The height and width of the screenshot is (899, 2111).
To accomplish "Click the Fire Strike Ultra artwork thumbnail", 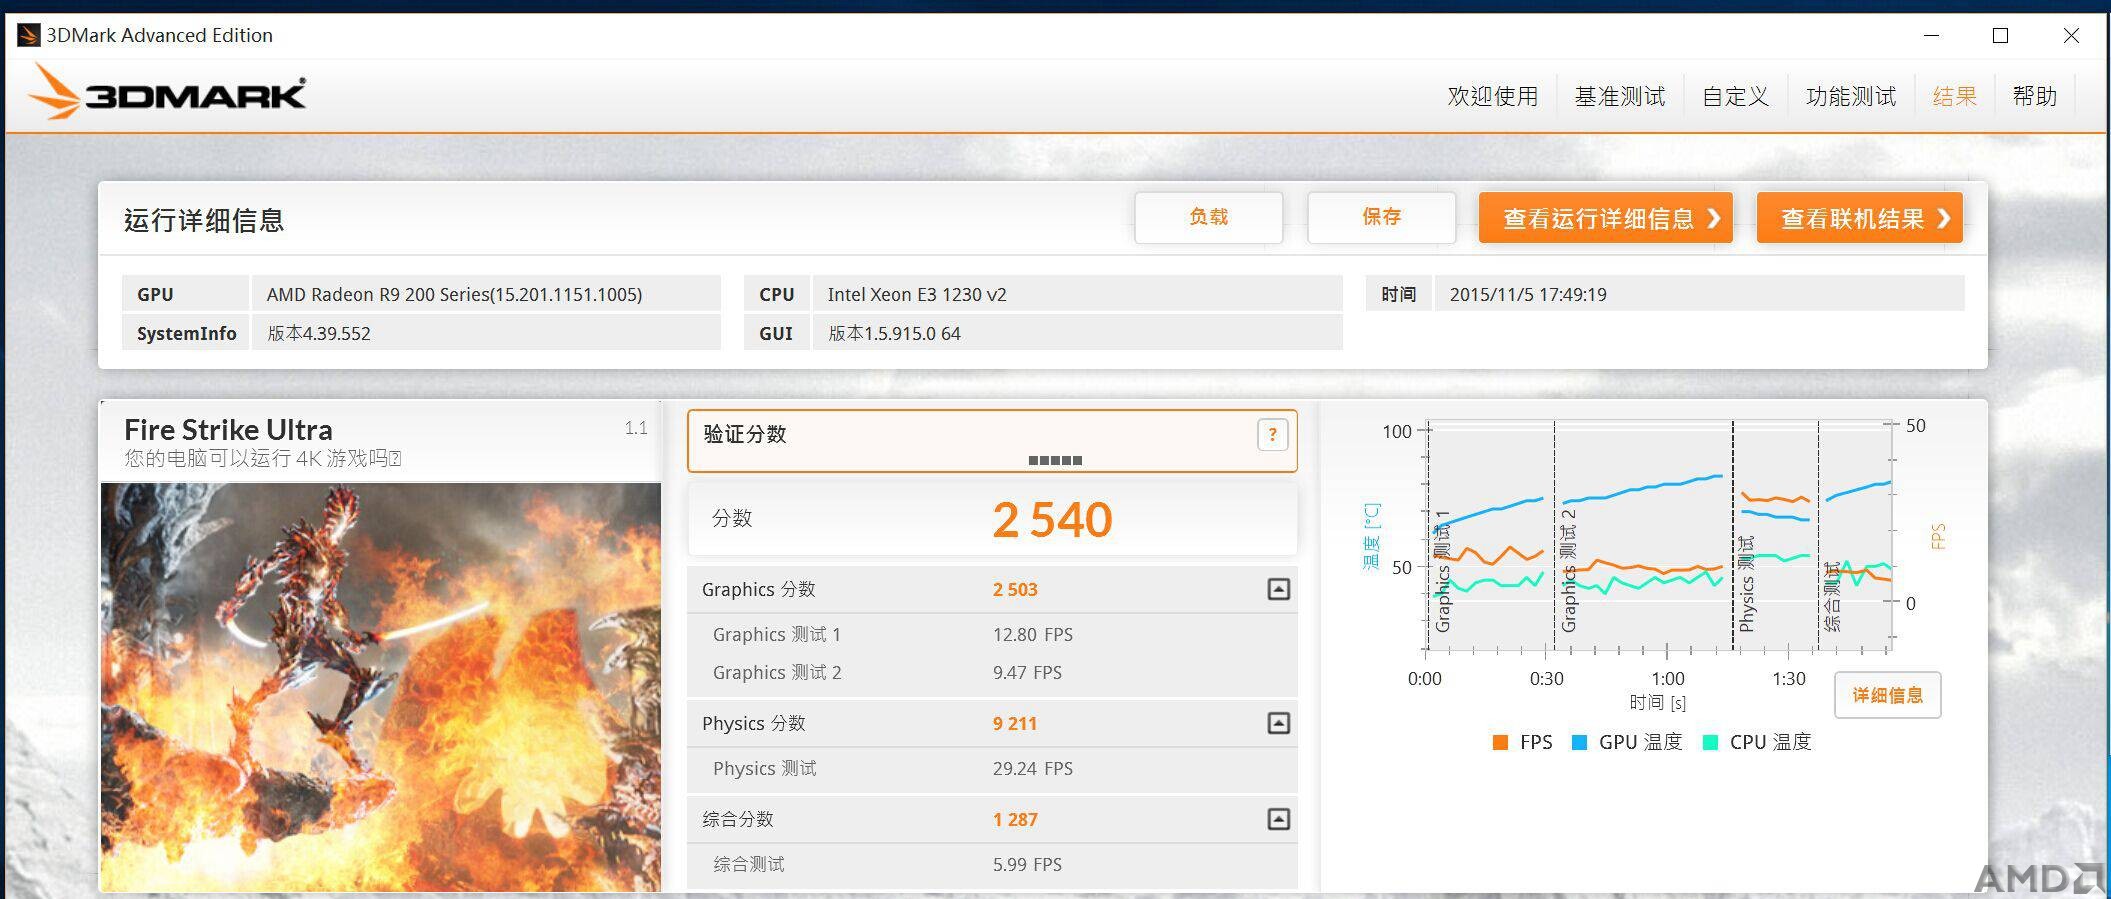I will tap(381, 687).
